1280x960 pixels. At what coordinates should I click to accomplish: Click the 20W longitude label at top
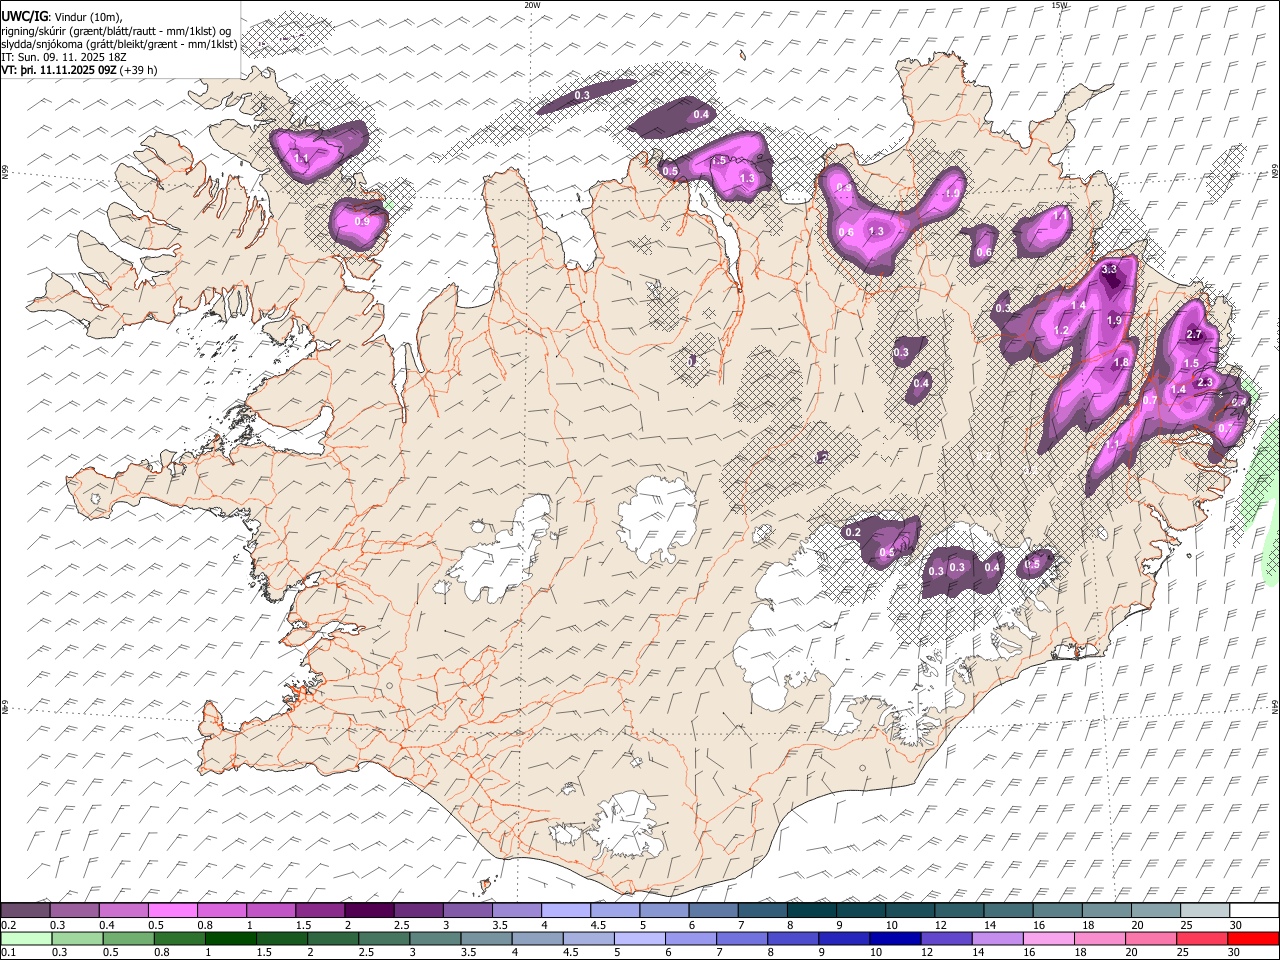click(x=532, y=5)
